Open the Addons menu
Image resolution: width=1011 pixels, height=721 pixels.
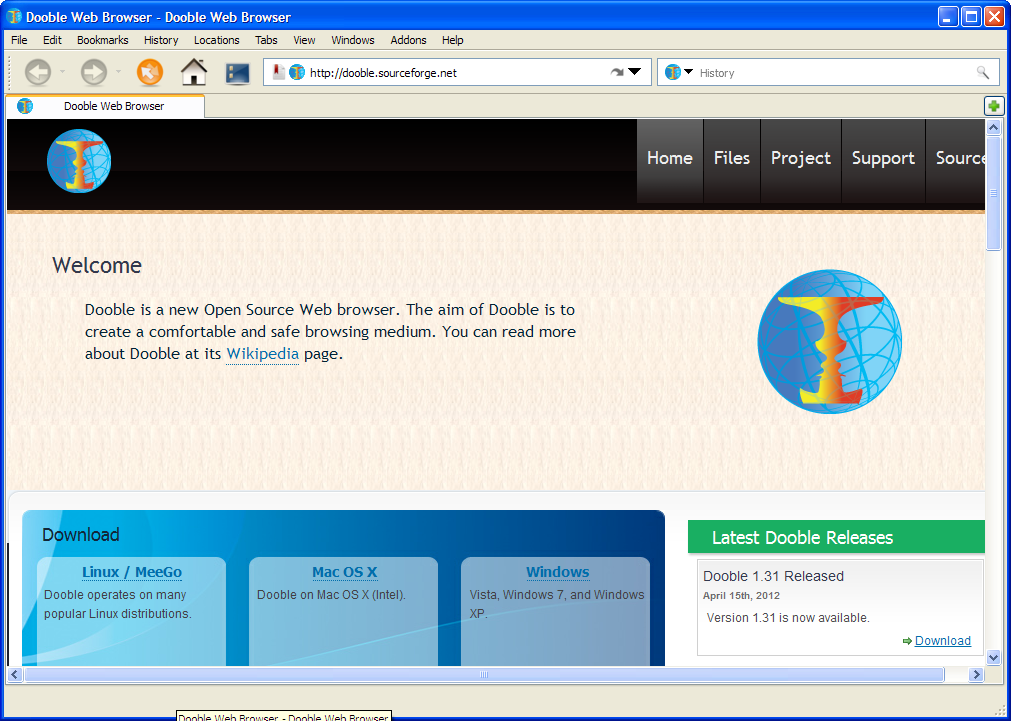408,40
